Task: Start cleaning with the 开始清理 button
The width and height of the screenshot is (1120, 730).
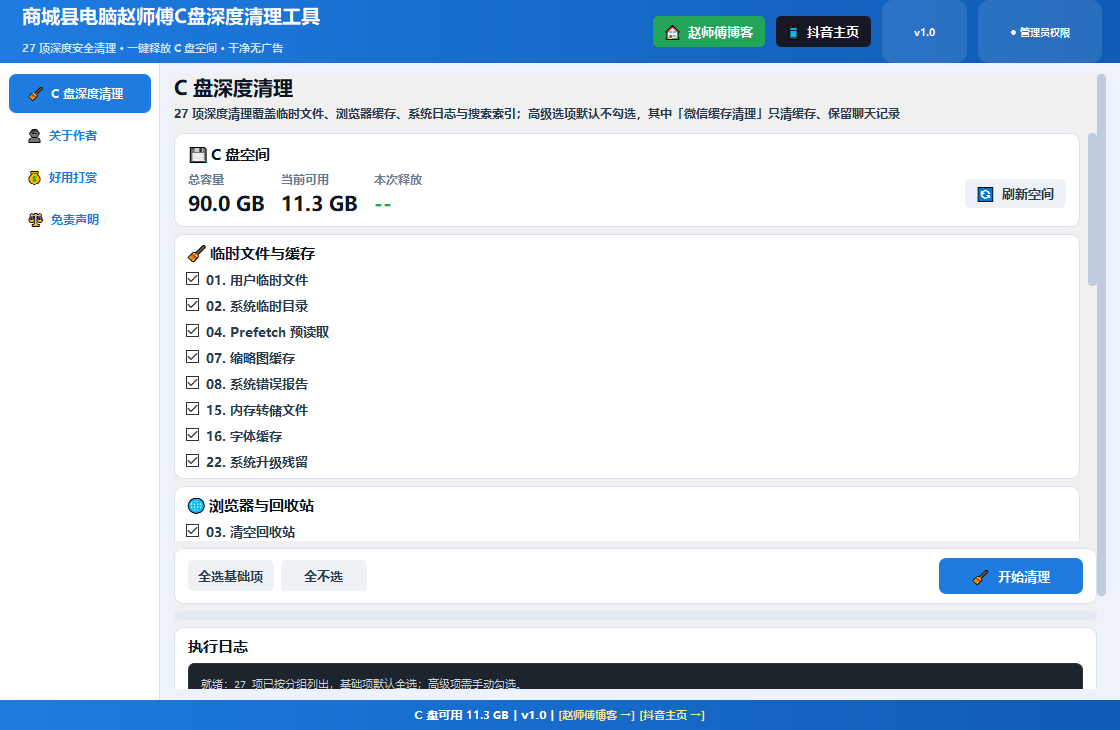Action: pos(1011,576)
